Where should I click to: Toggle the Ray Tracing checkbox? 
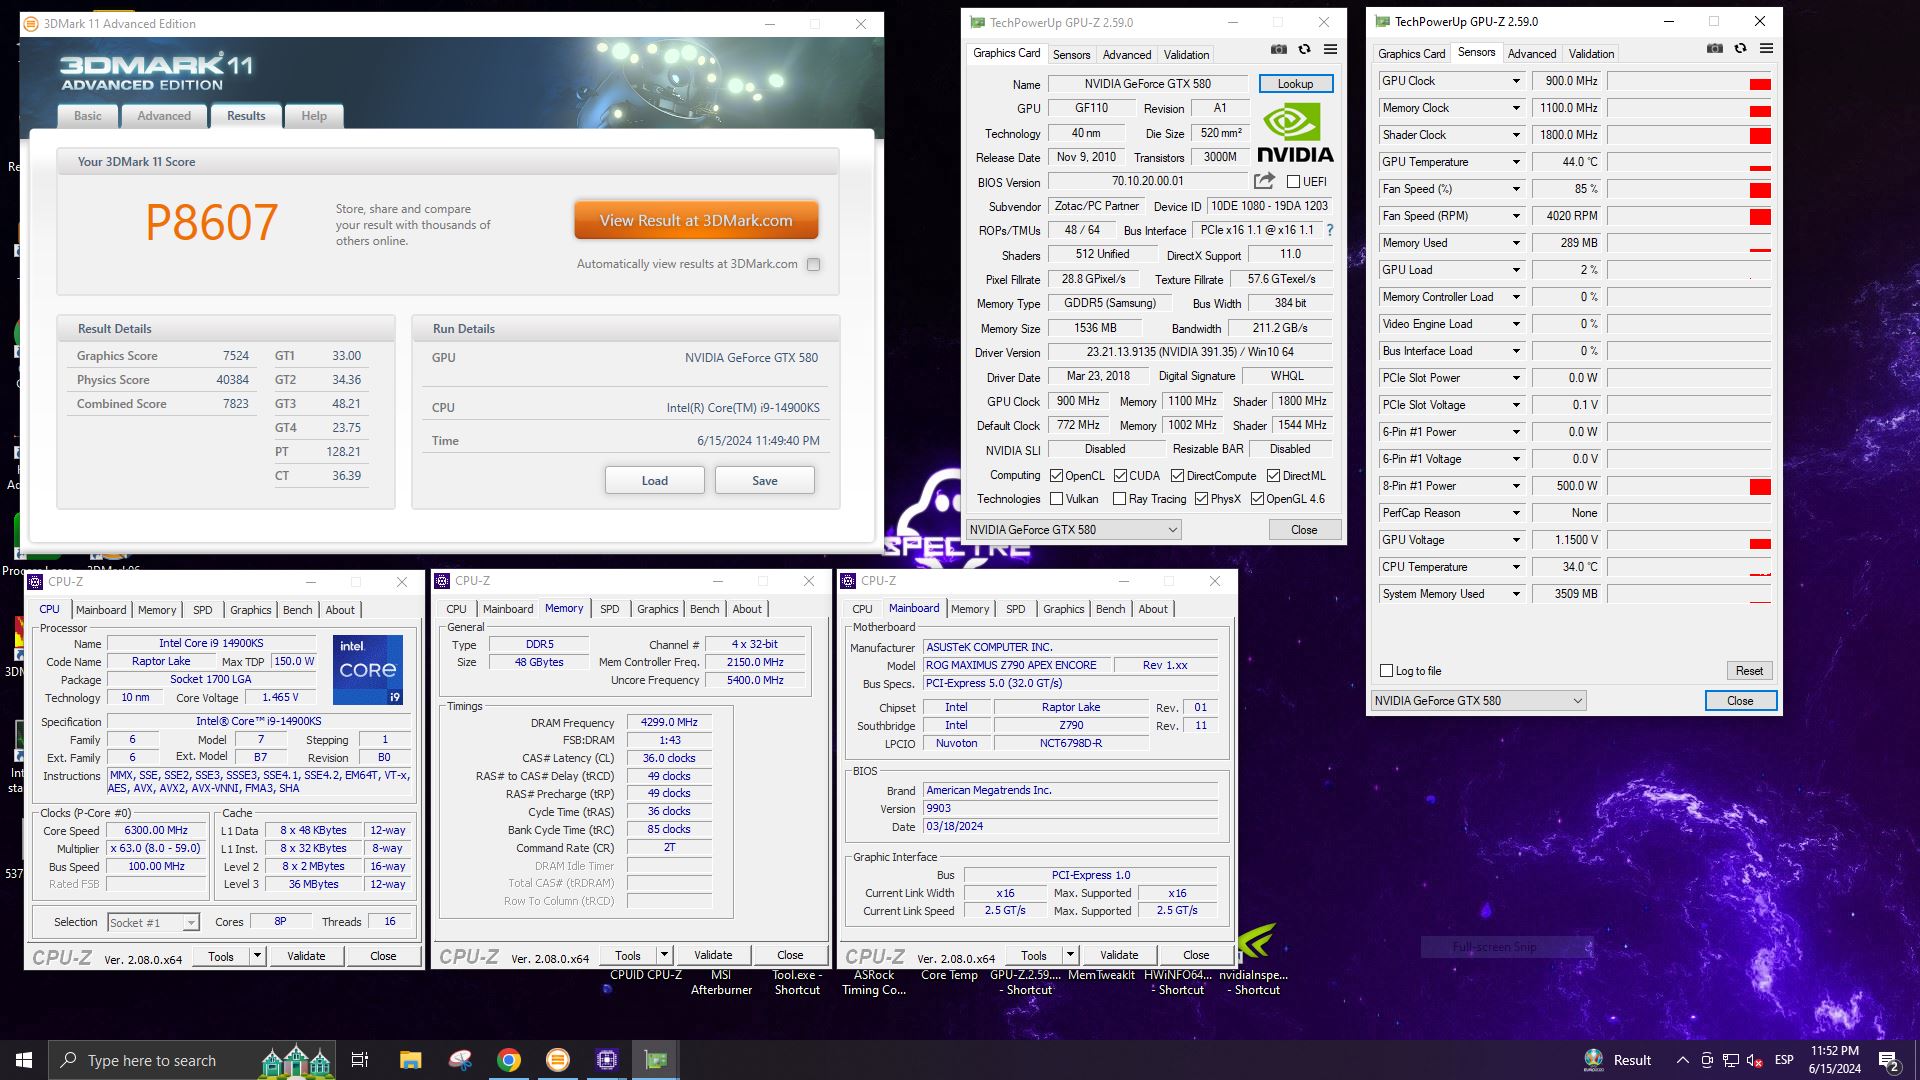1119,499
